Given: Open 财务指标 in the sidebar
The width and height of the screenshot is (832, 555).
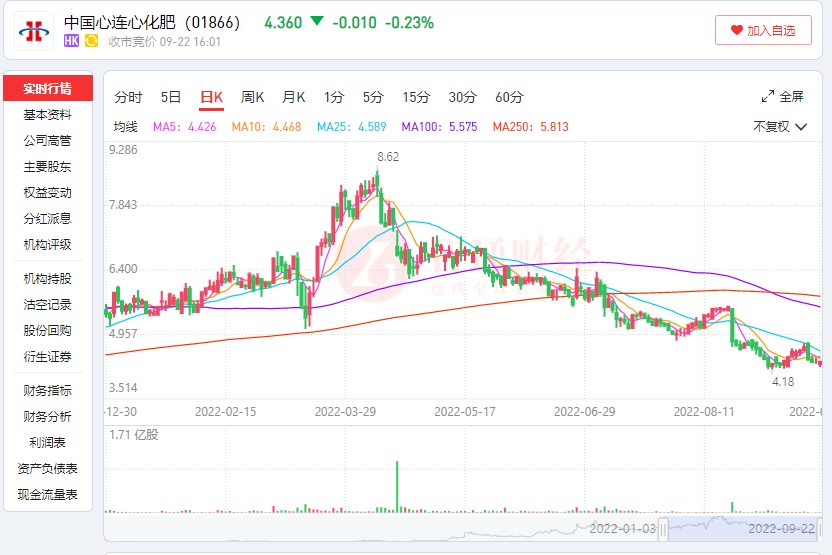Looking at the screenshot, I should point(48,391).
